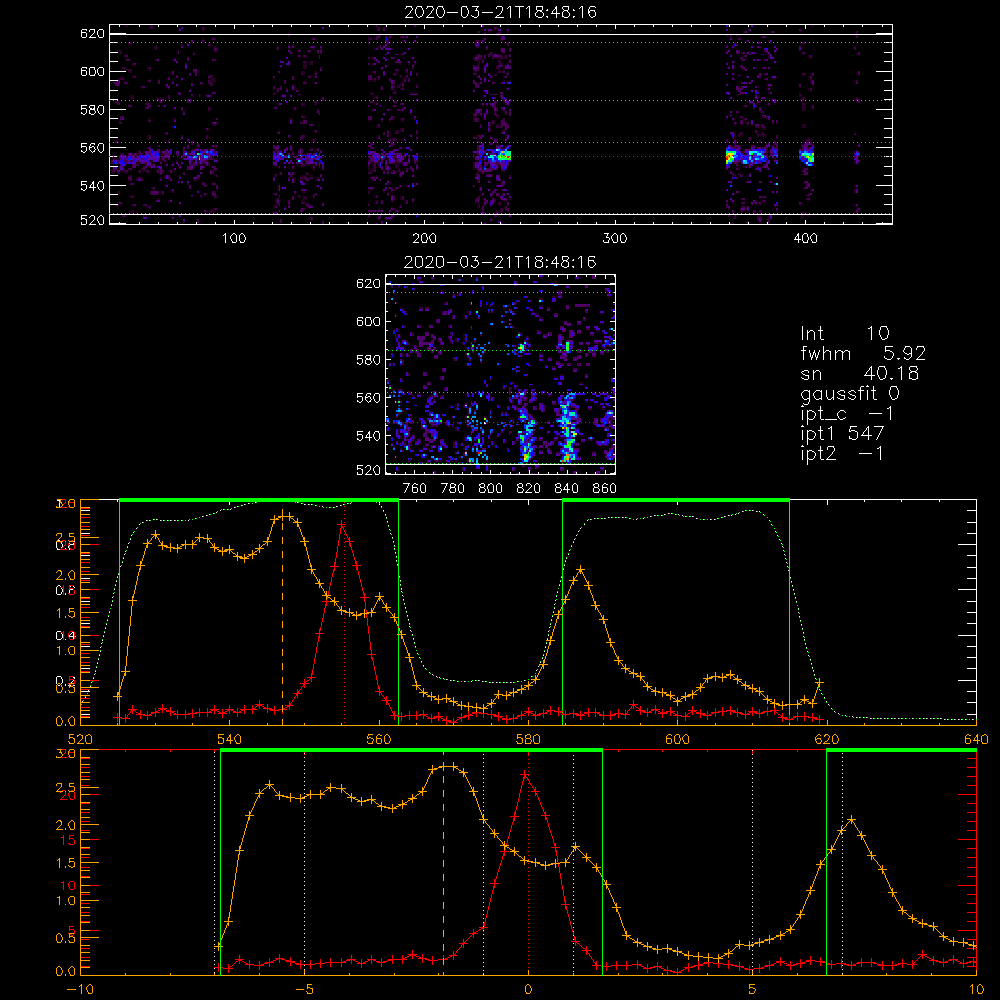Click x-axis label 540 of profile plot
1000x1000 pixels.
(x=230, y=739)
